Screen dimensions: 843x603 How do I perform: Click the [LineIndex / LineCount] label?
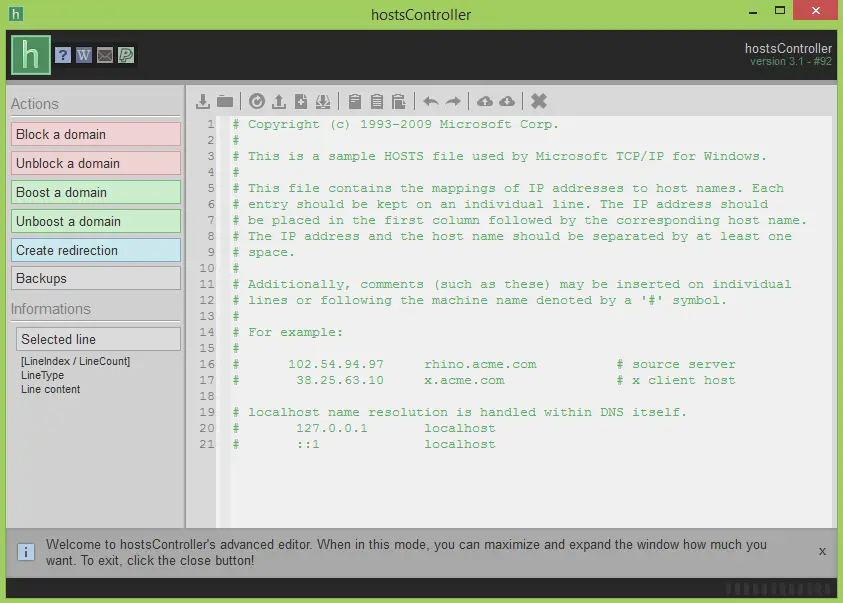click(75, 361)
